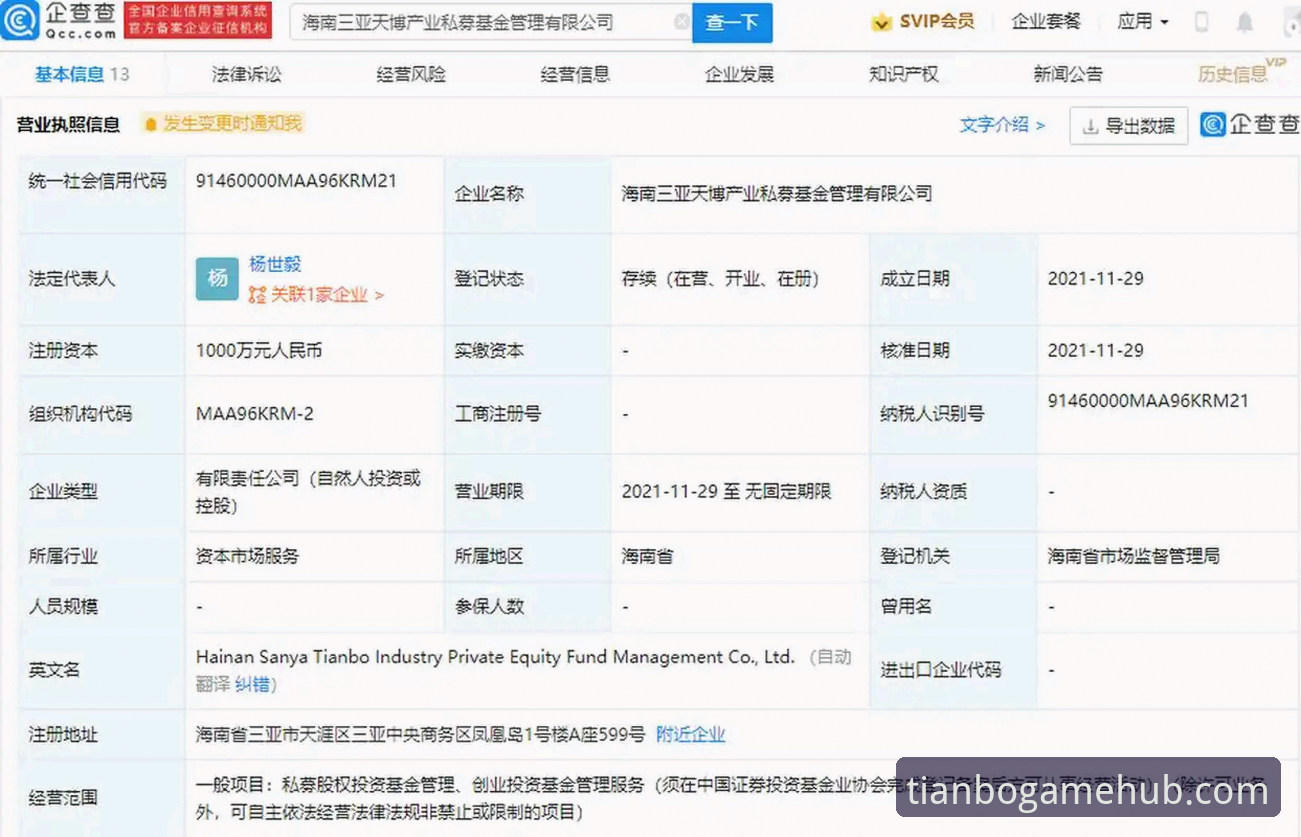
Task: Click organization code MAA96KRM-2
Action: click(255, 414)
